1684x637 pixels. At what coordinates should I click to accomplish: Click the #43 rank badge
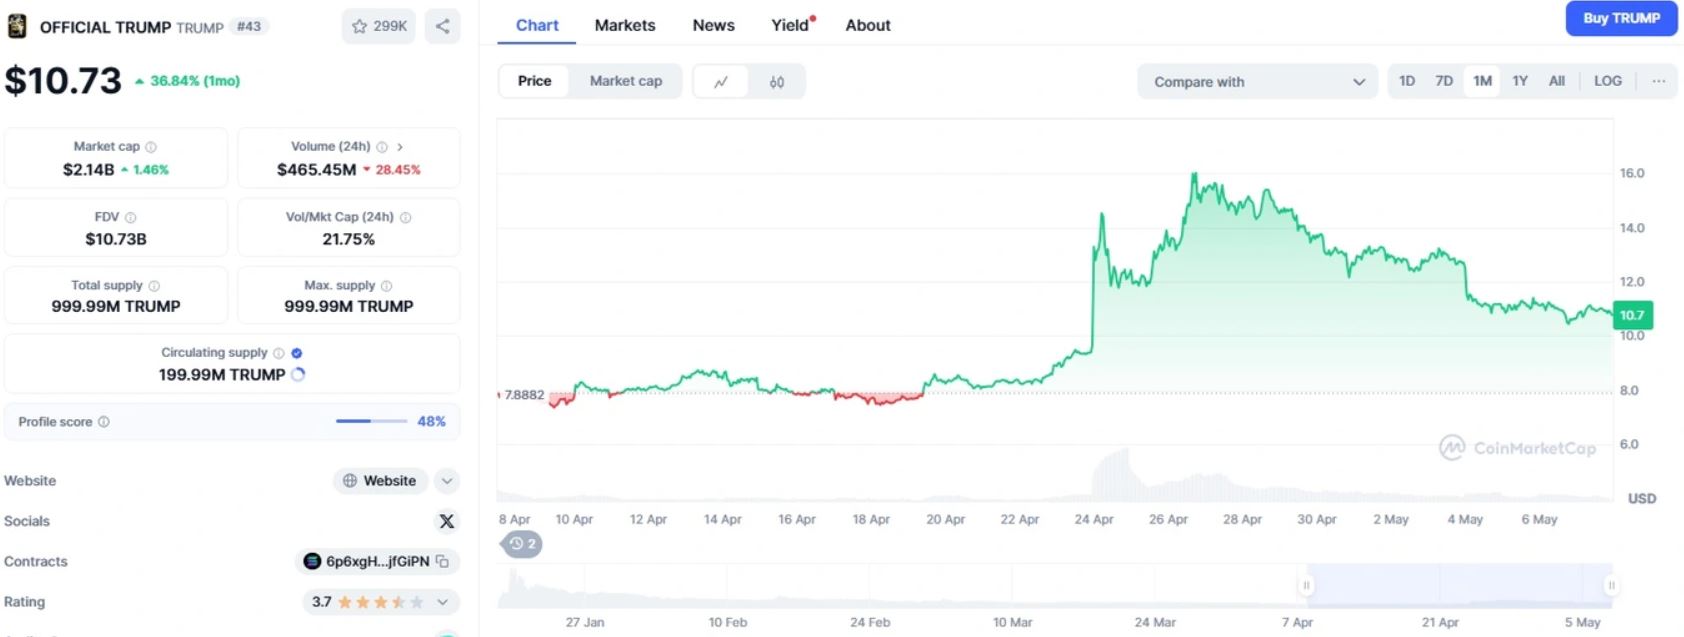click(249, 27)
